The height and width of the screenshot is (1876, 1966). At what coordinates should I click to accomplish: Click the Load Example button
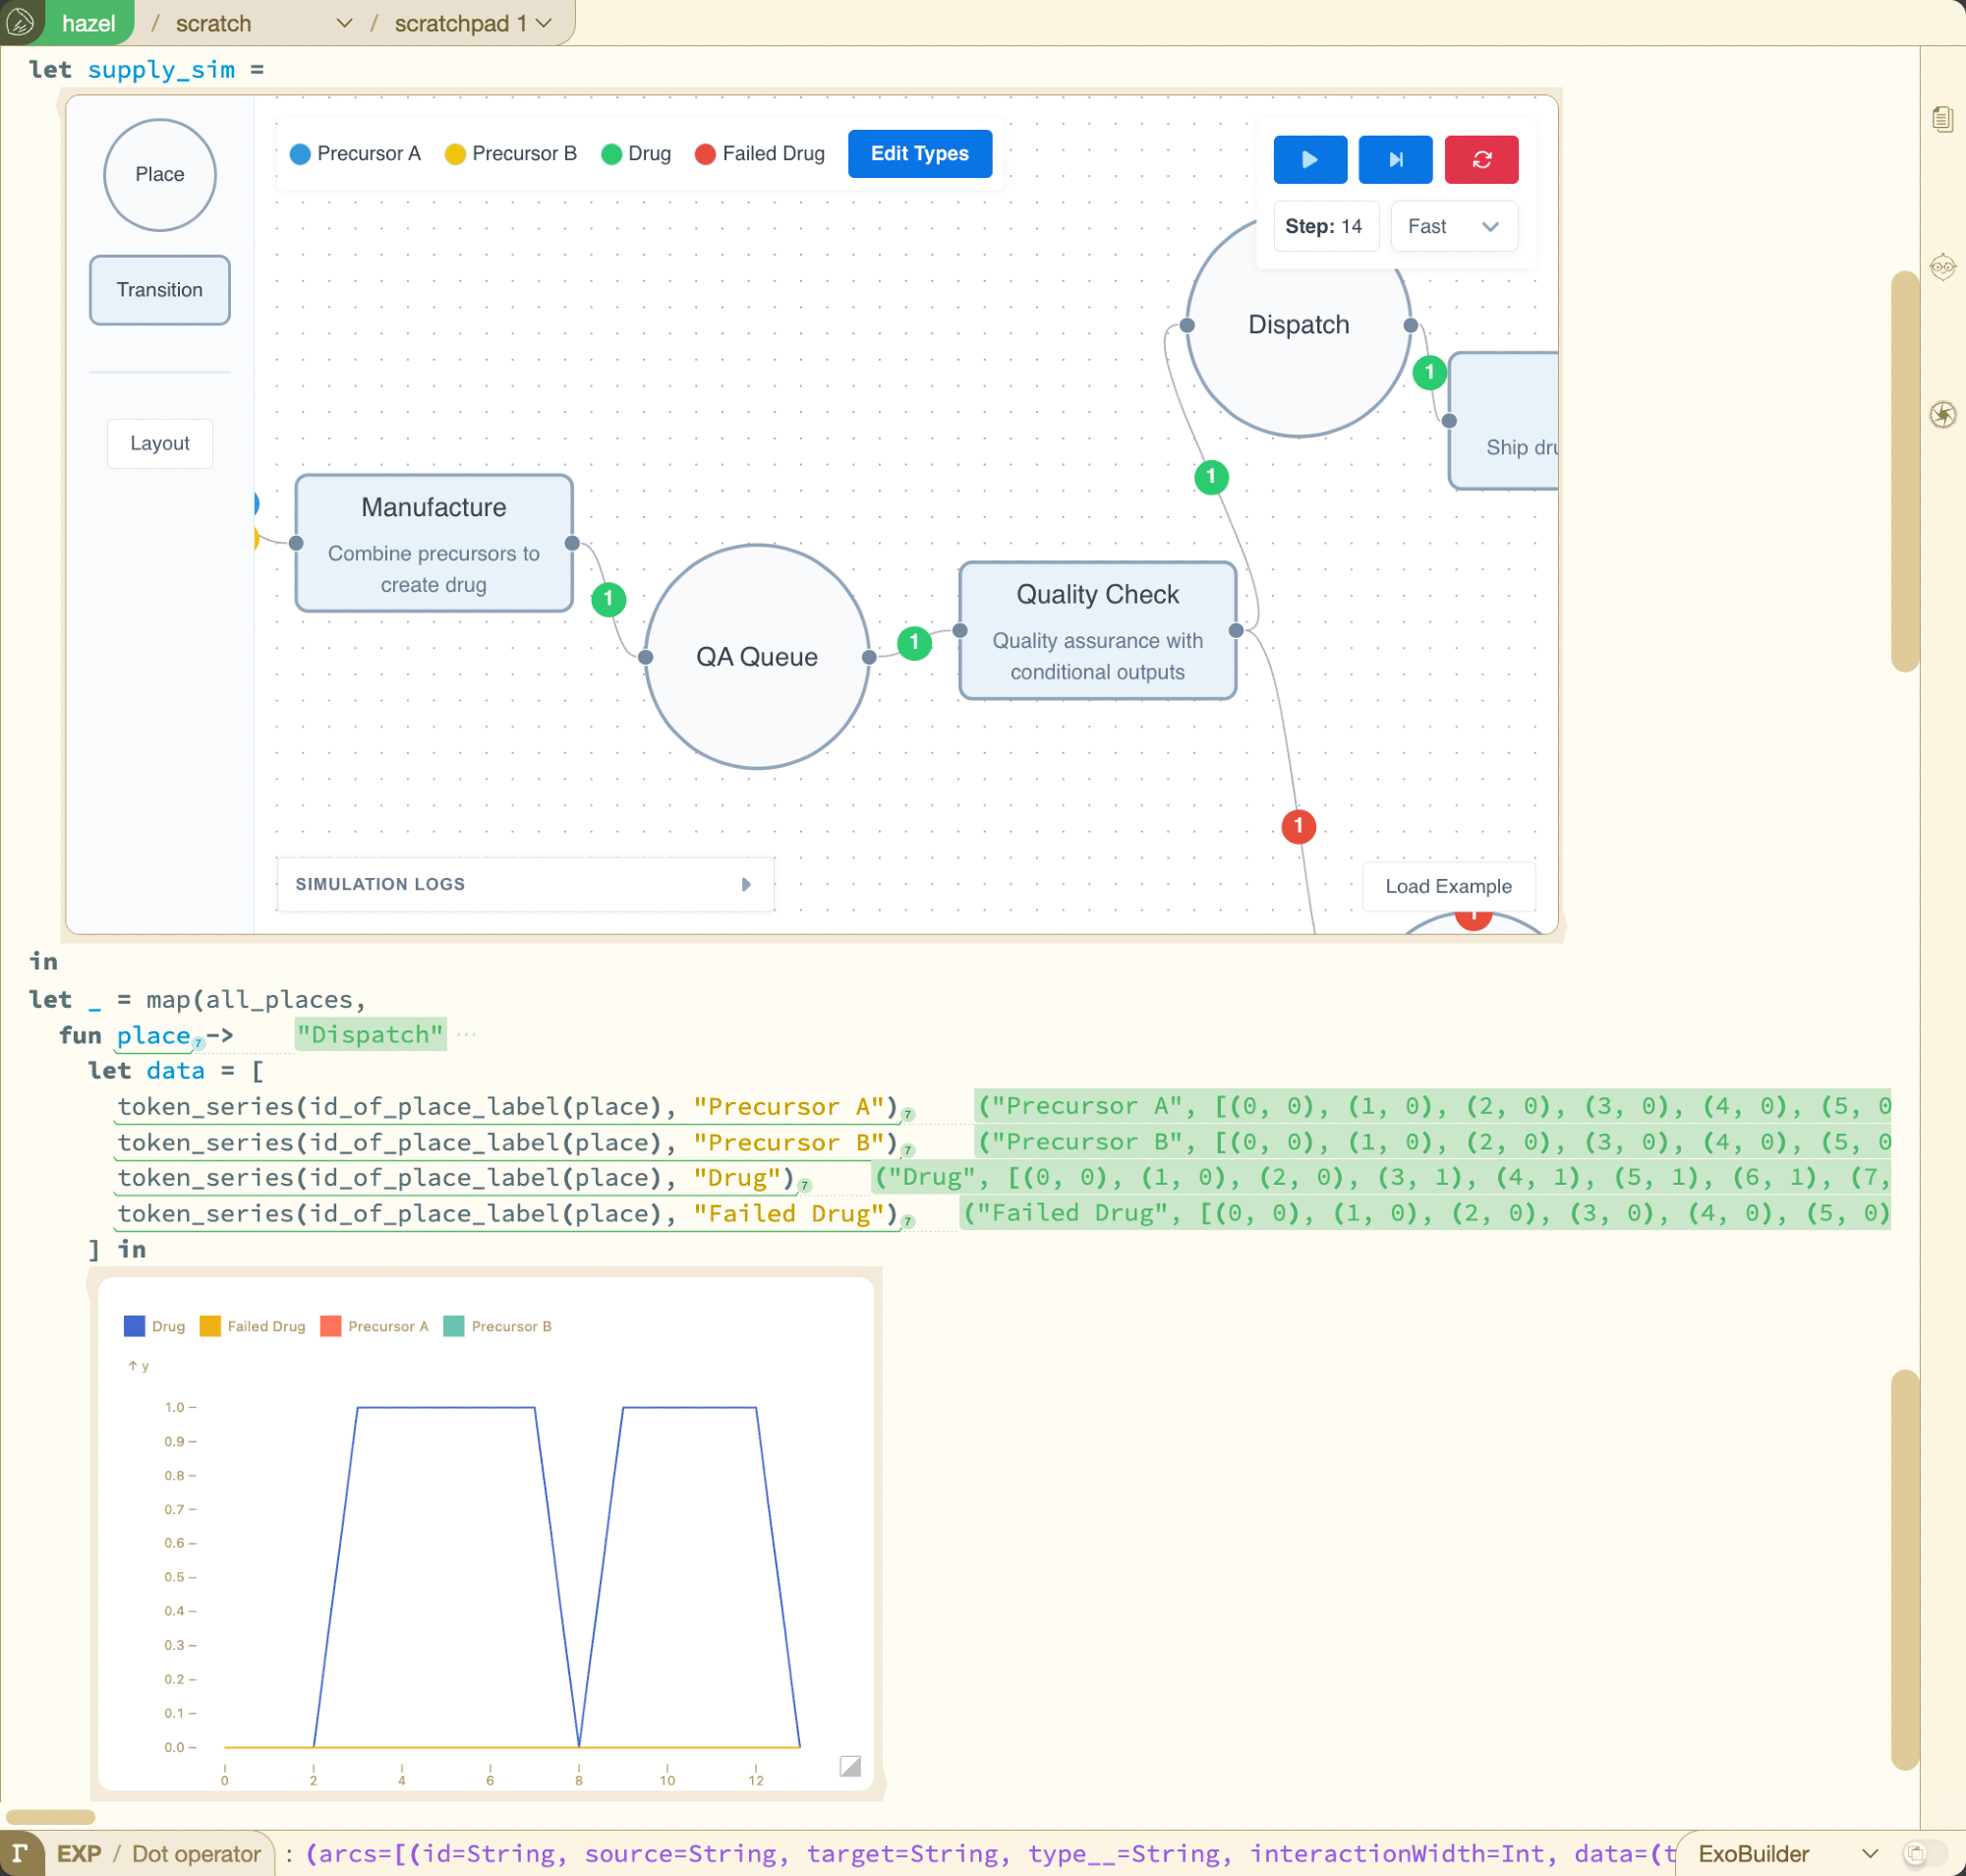[1447, 886]
